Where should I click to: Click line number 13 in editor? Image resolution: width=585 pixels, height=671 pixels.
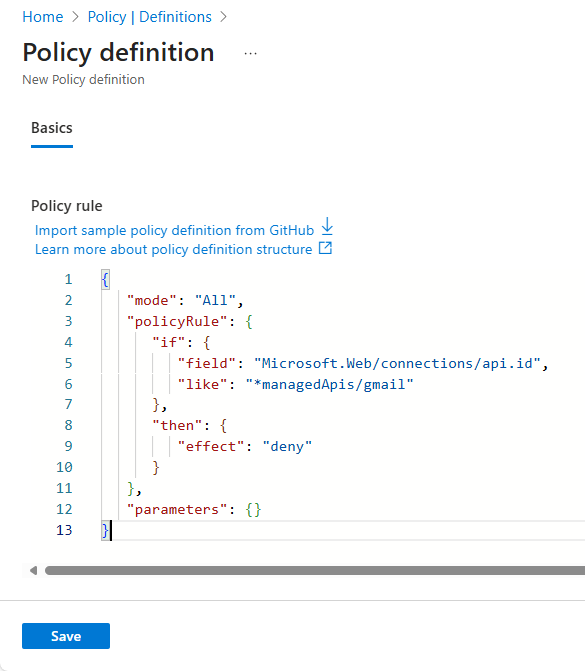(64, 530)
